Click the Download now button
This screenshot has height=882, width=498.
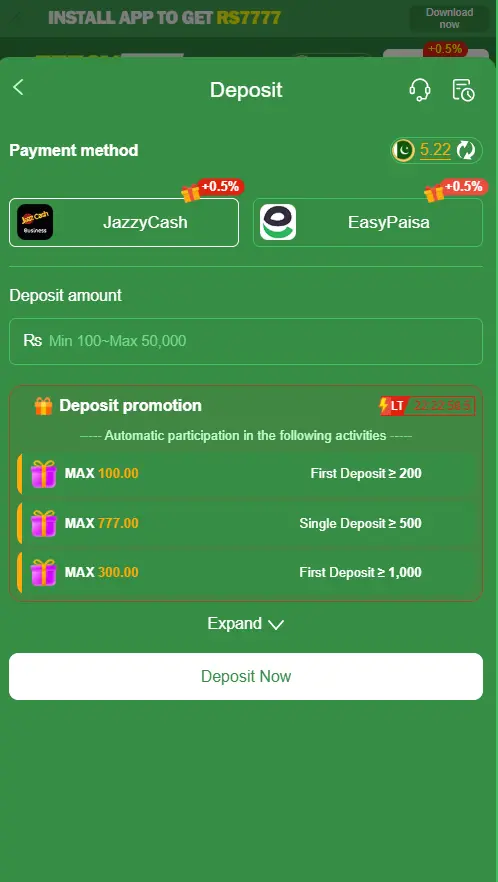449,19
